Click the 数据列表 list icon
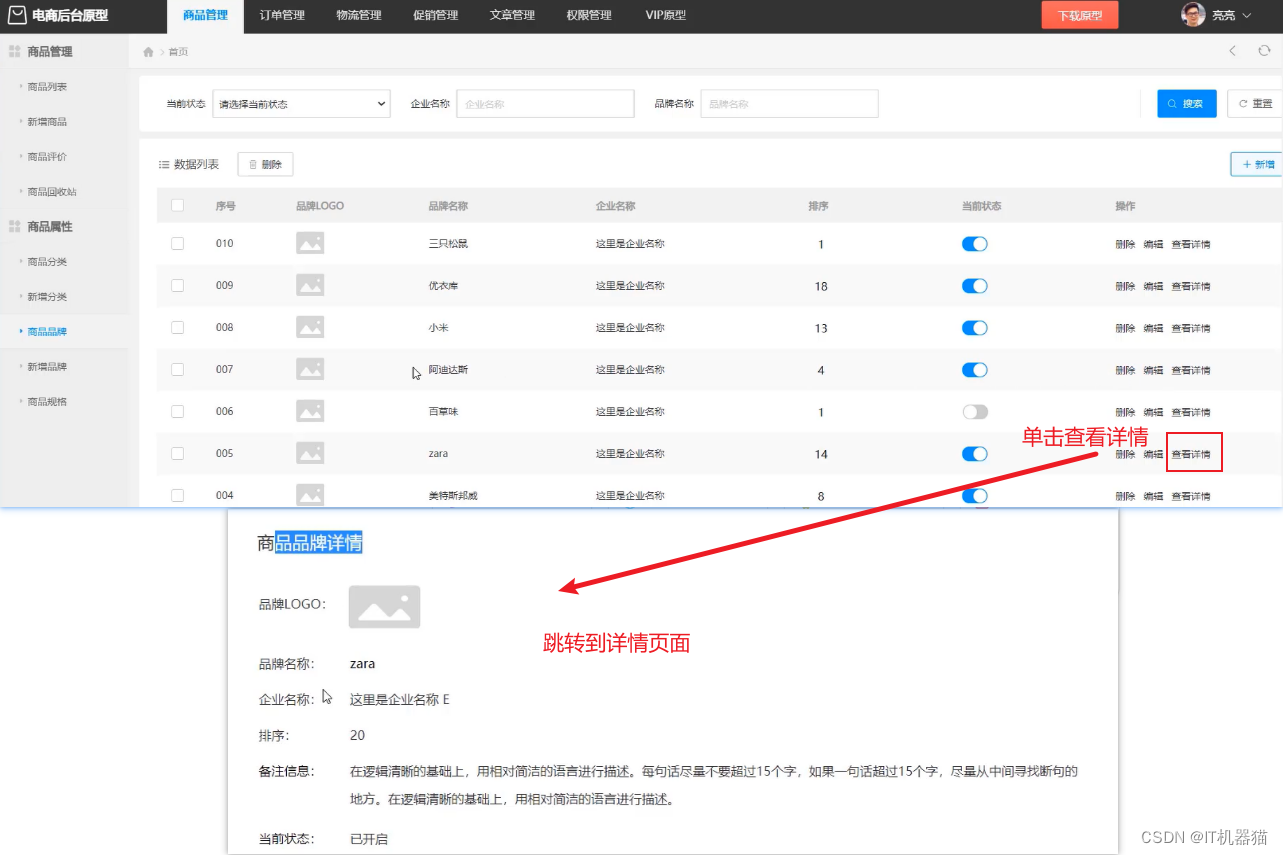1283x855 pixels. [x=164, y=164]
